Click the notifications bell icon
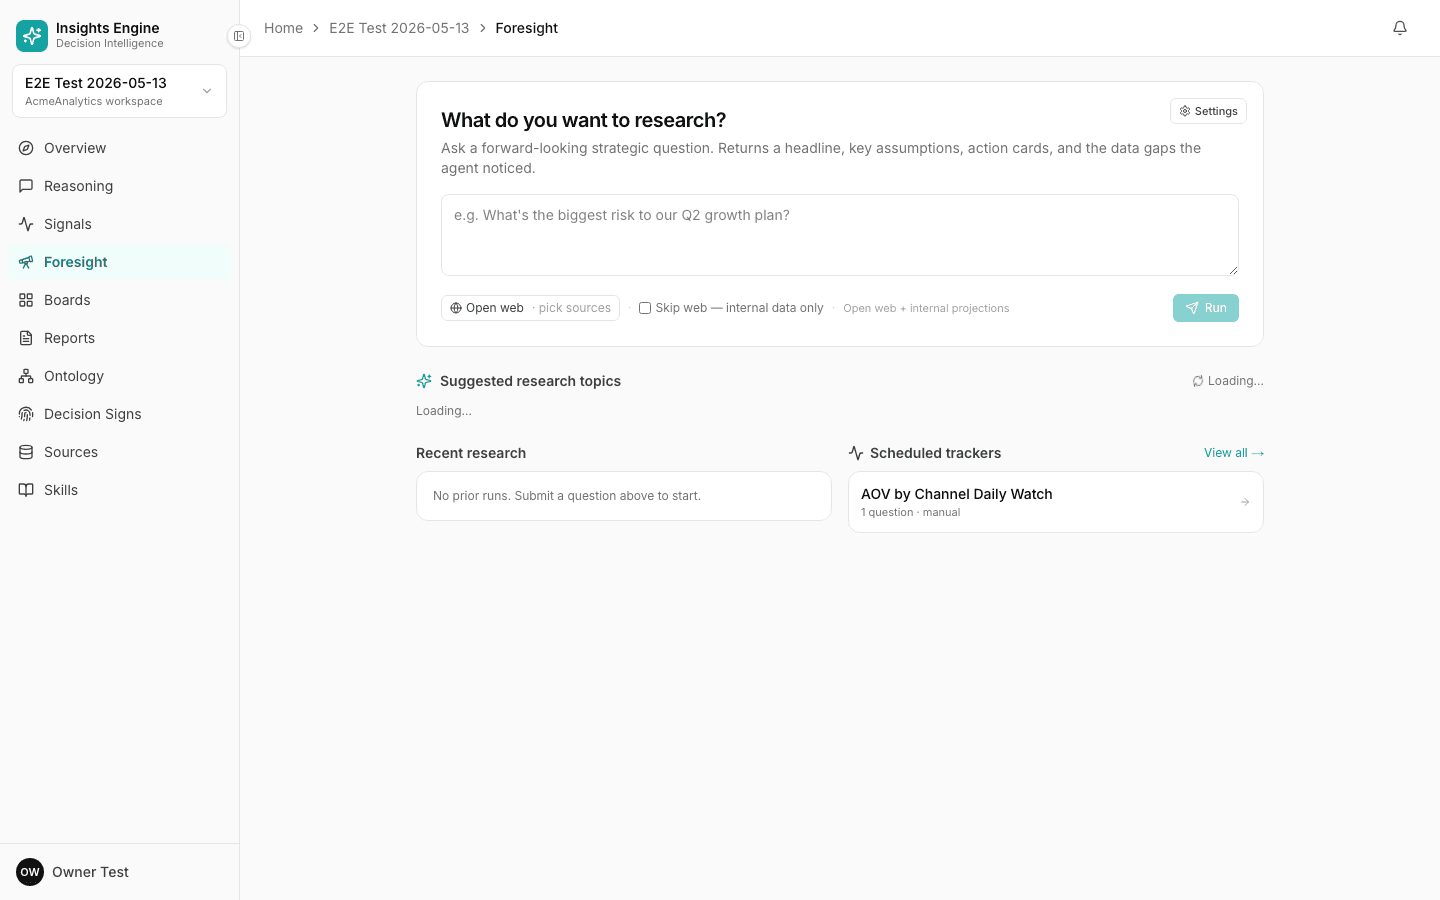The width and height of the screenshot is (1440, 900). pyautogui.click(x=1400, y=28)
